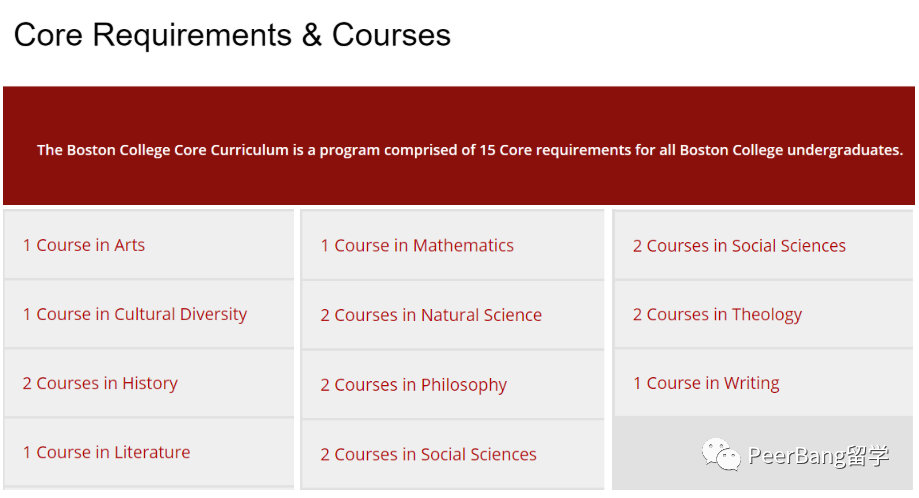Click the Boston College Core Curriculum sentence
Image resolution: width=919 pixels, height=498 pixels.
pyautogui.click(x=469, y=150)
